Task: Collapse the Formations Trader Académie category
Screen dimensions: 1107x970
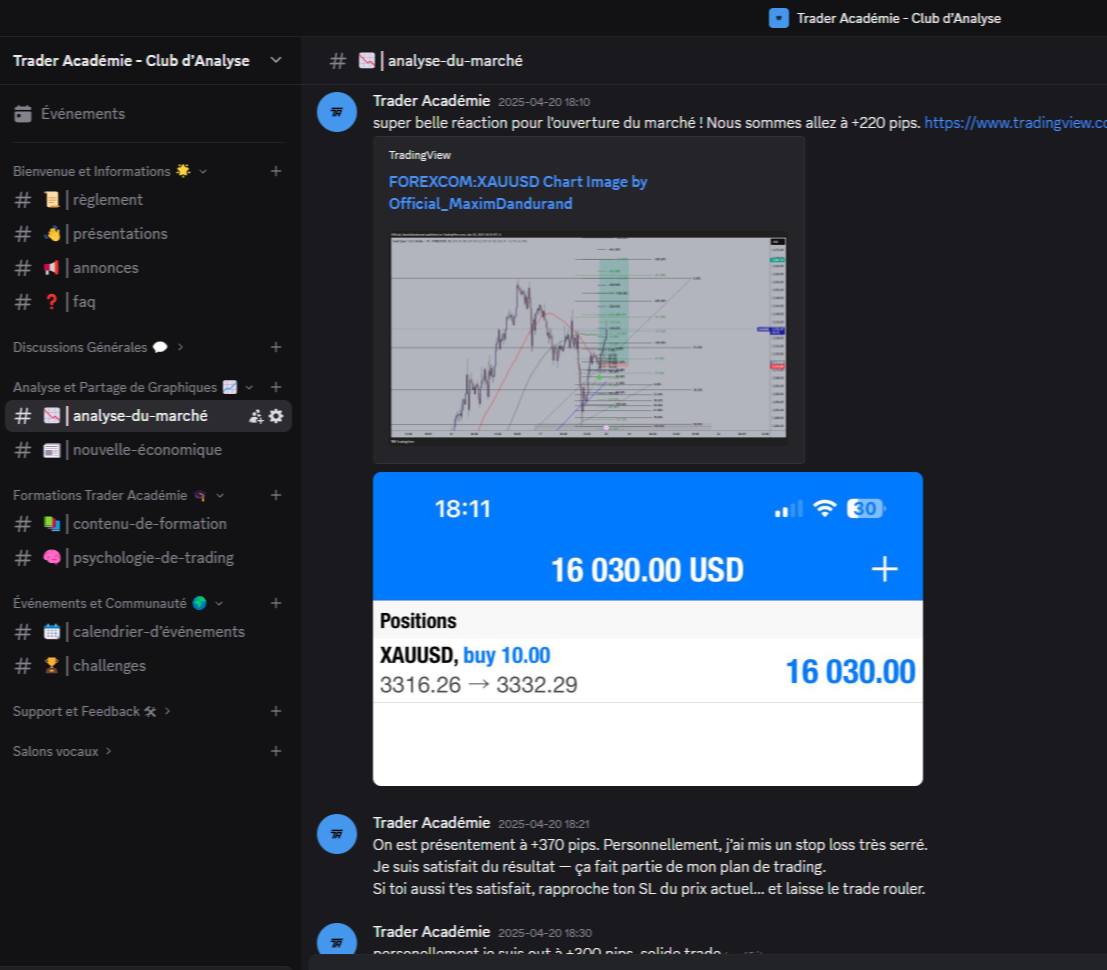Action: [220, 495]
